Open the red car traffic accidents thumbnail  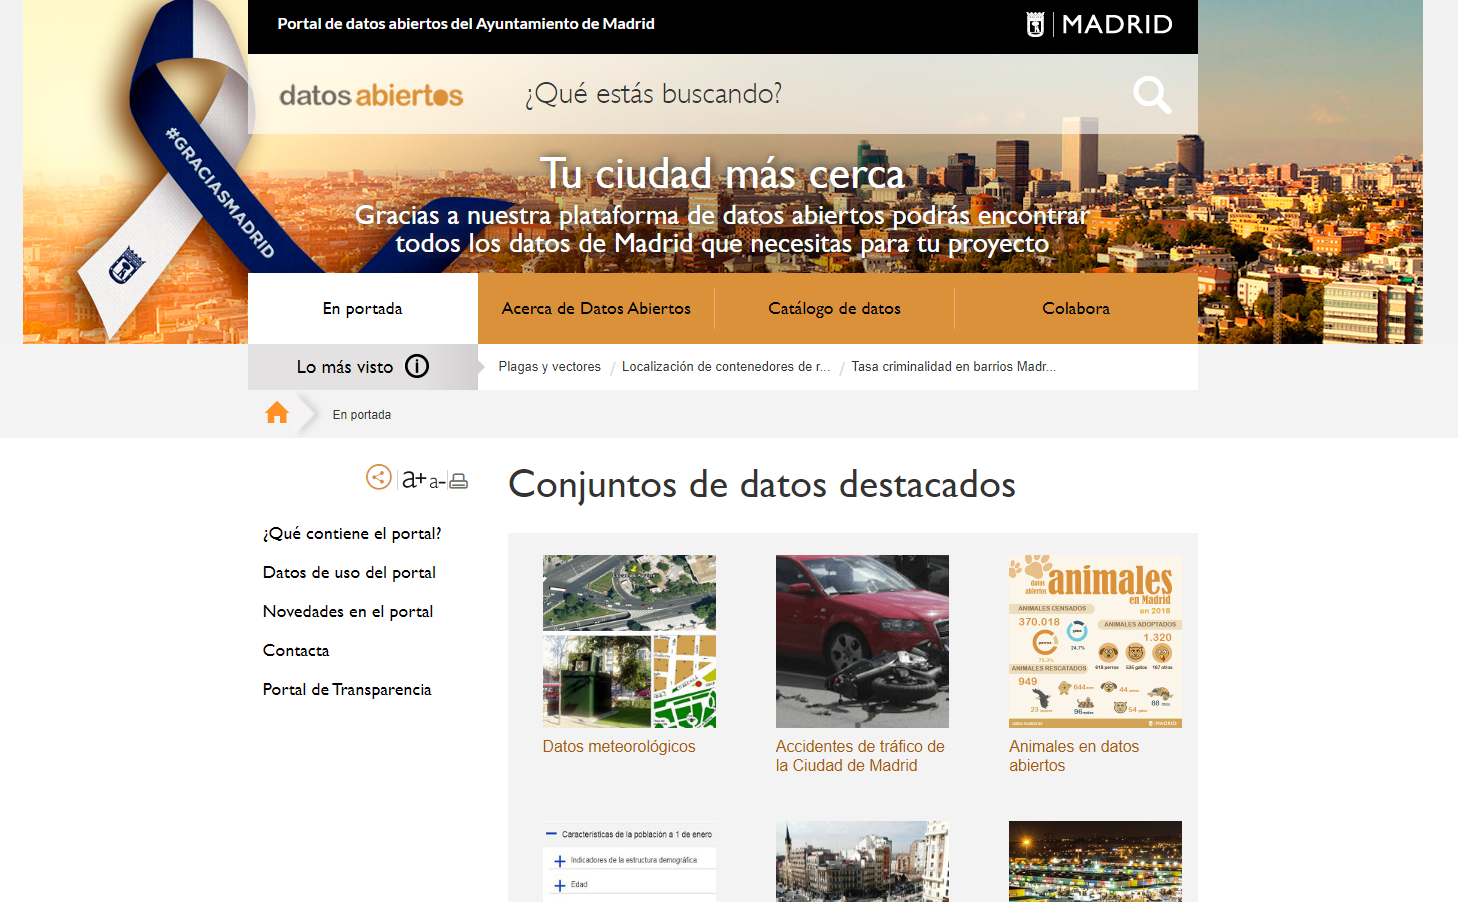[x=862, y=641]
